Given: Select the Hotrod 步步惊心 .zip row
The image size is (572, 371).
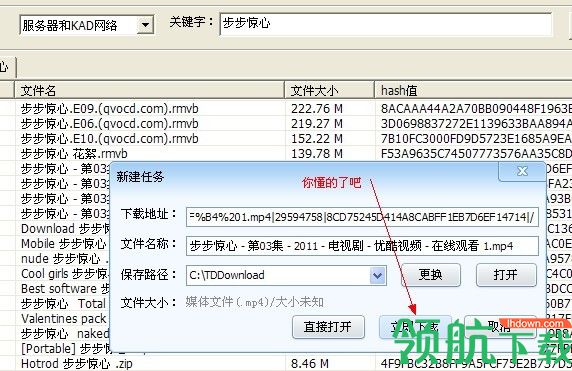Looking at the screenshot, I should coord(77,364).
